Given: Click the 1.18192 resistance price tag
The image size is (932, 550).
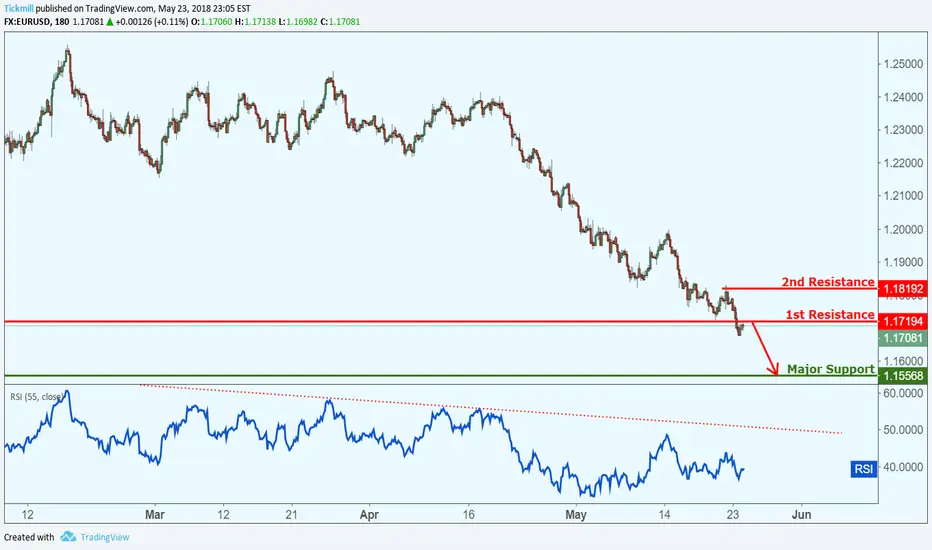Looking at the screenshot, I should [x=903, y=289].
